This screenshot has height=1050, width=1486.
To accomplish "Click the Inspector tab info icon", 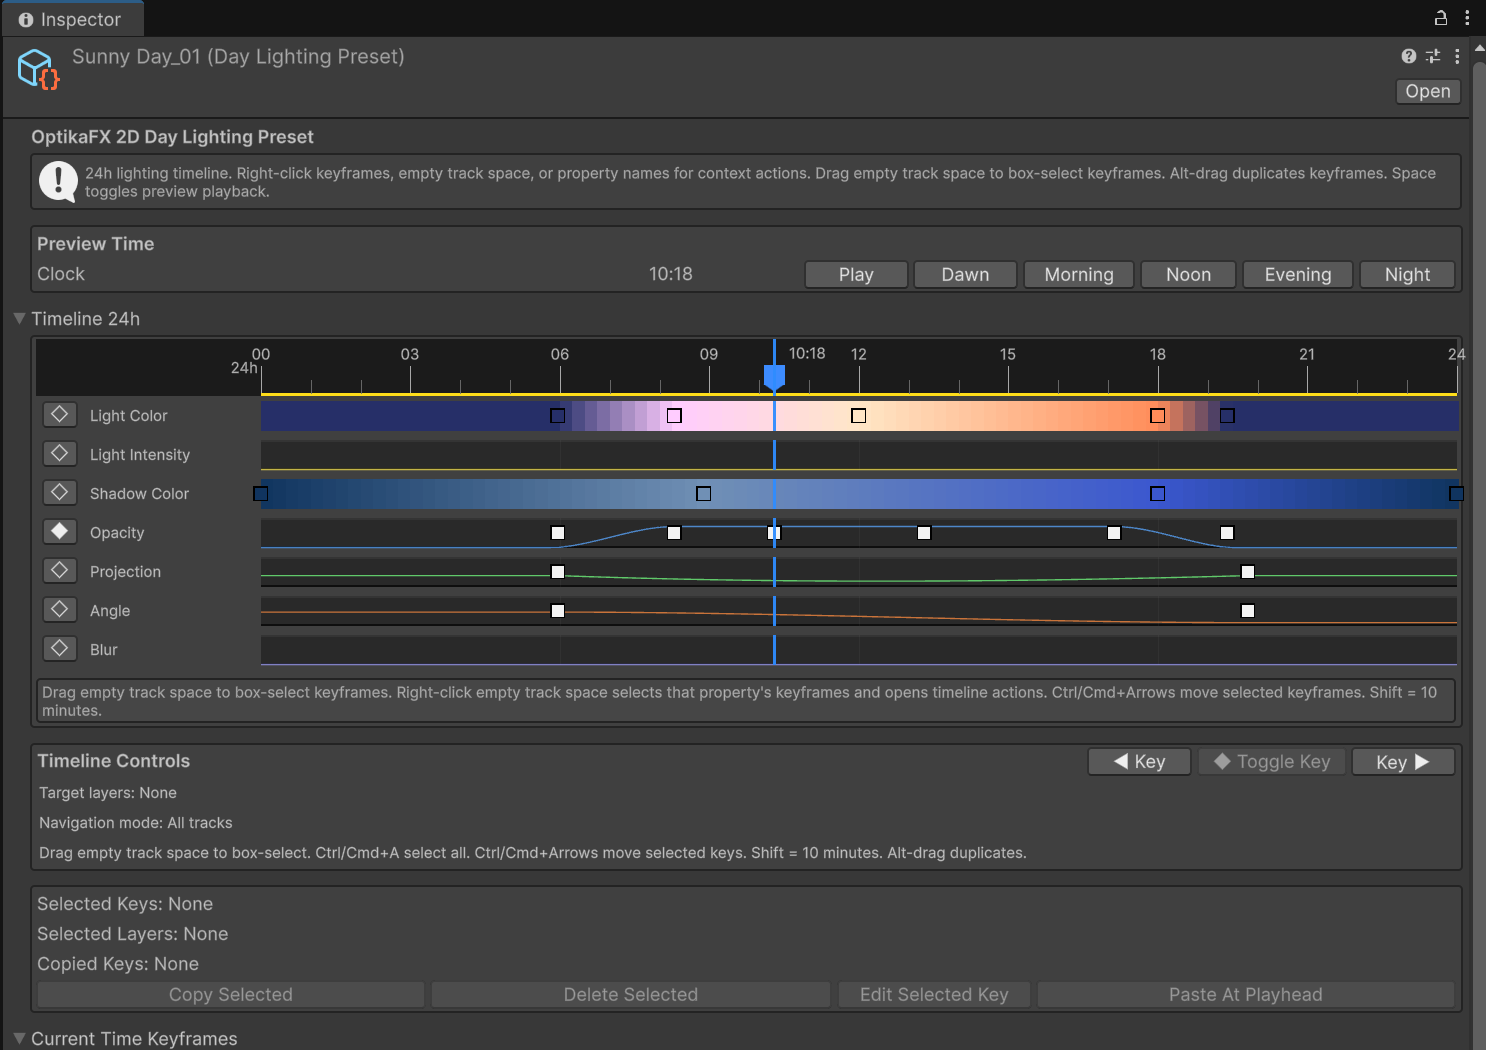I will (x=26, y=20).
